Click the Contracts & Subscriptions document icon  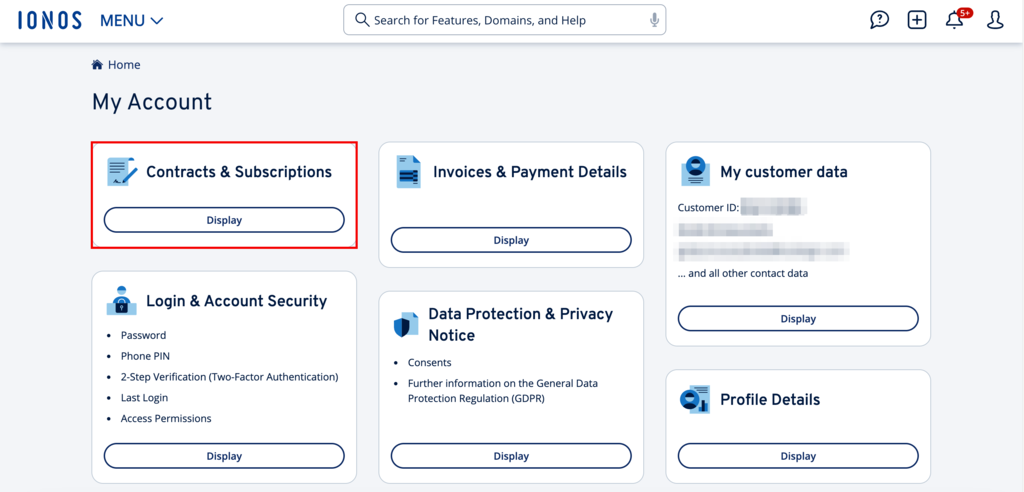(122, 172)
